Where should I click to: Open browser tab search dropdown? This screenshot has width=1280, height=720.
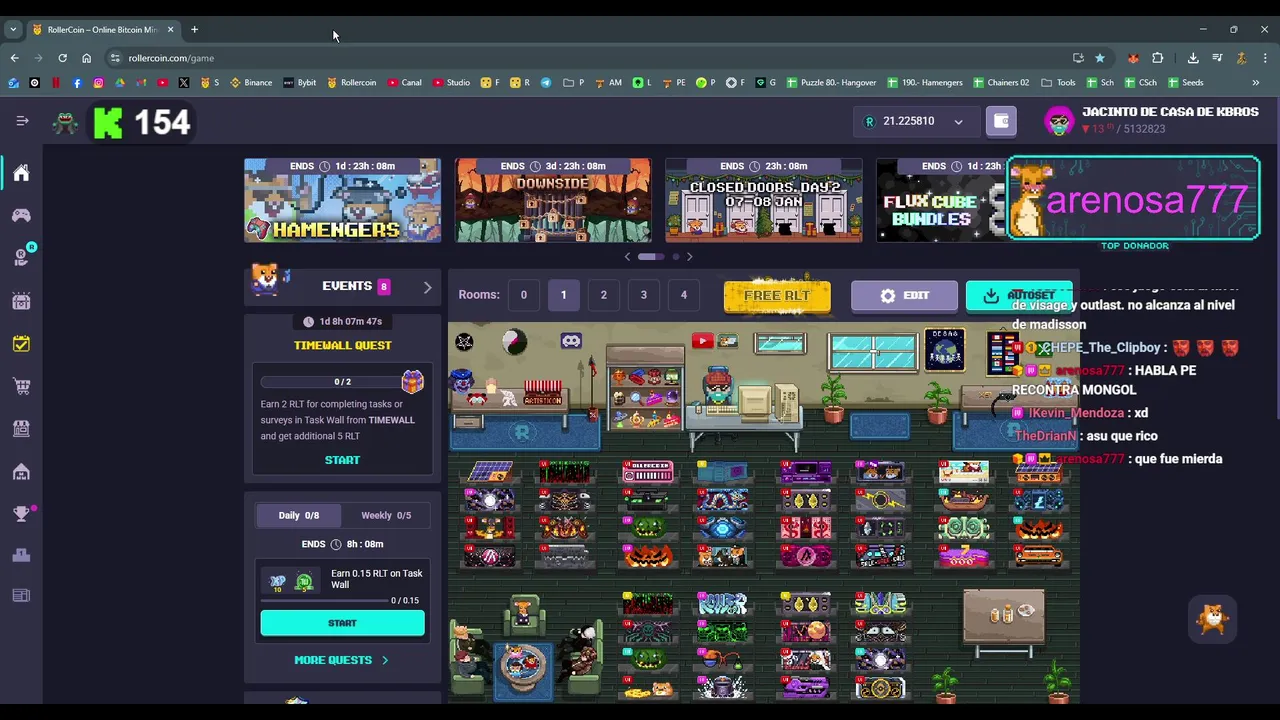13,30
